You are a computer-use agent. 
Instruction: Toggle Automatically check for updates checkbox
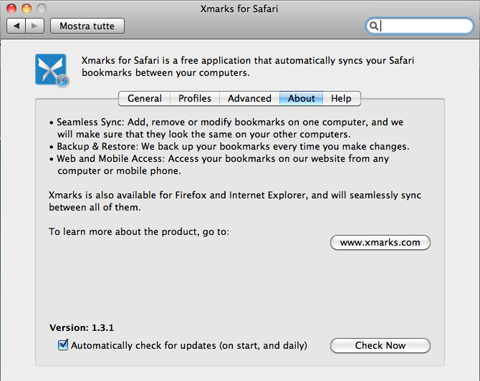pos(63,345)
